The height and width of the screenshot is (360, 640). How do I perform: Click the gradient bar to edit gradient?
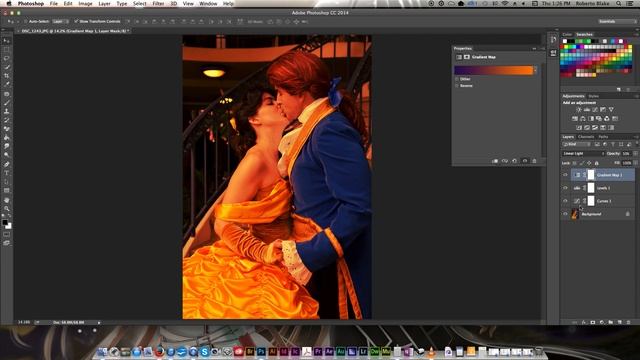click(x=493, y=70)
